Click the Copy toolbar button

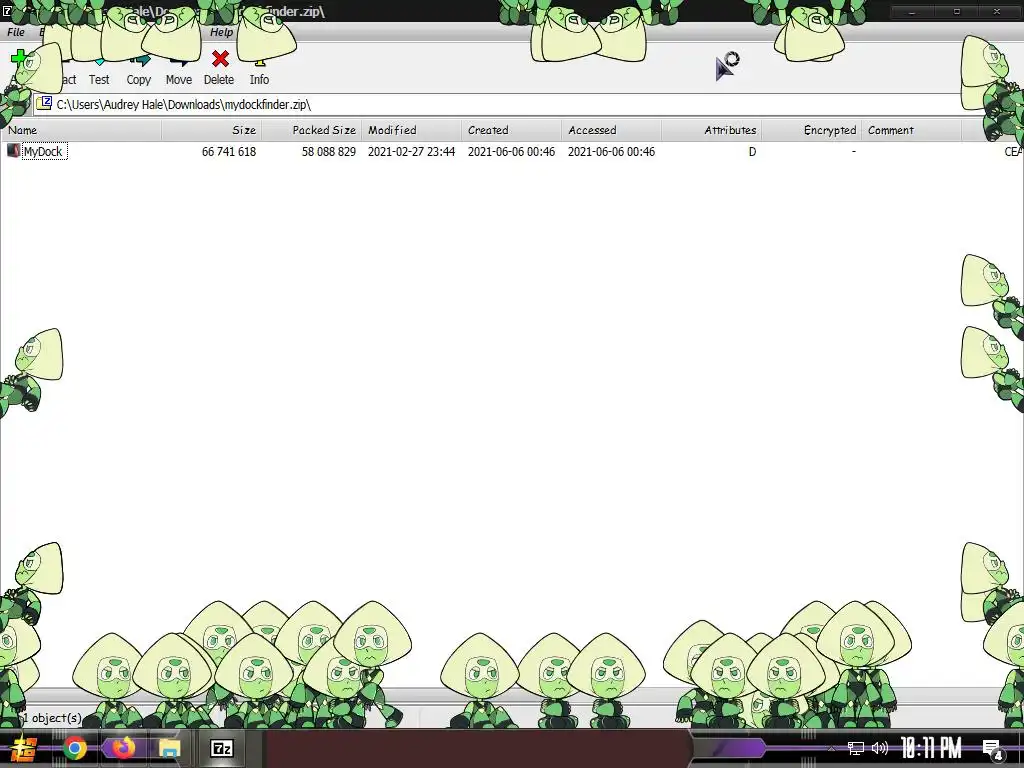tap(138, 69)
